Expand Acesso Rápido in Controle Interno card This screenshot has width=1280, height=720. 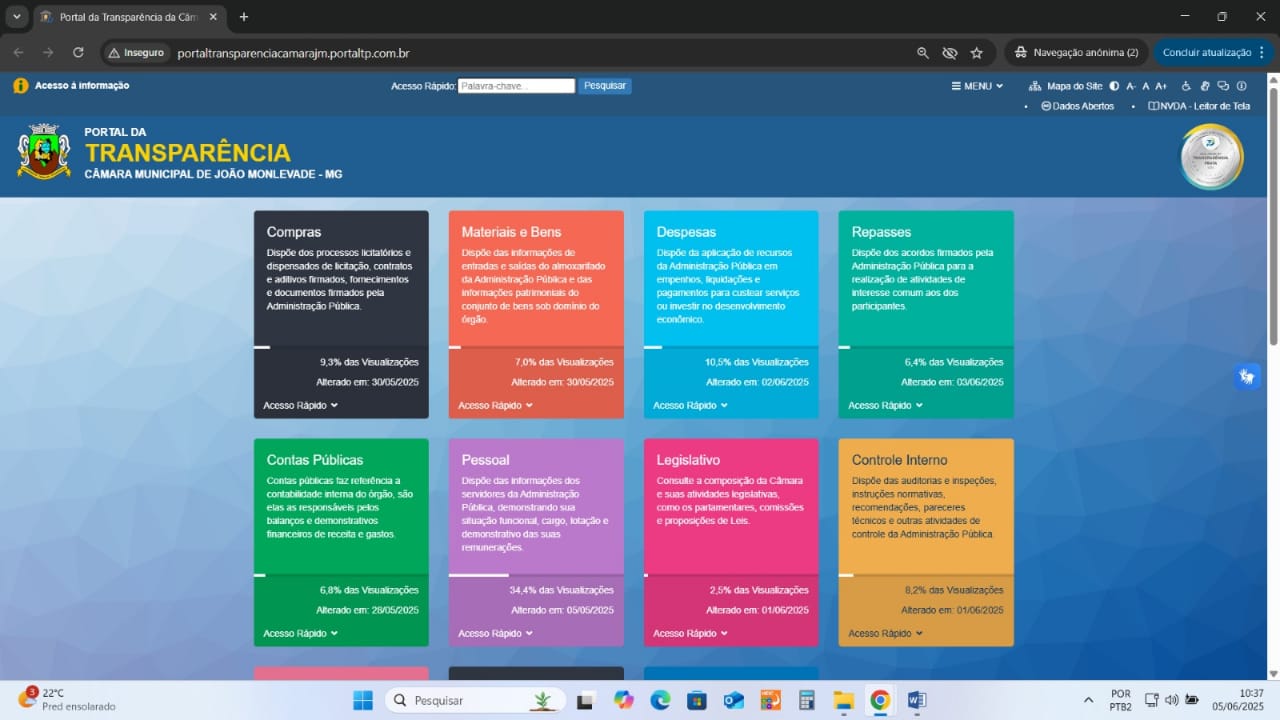pos(885,633)
